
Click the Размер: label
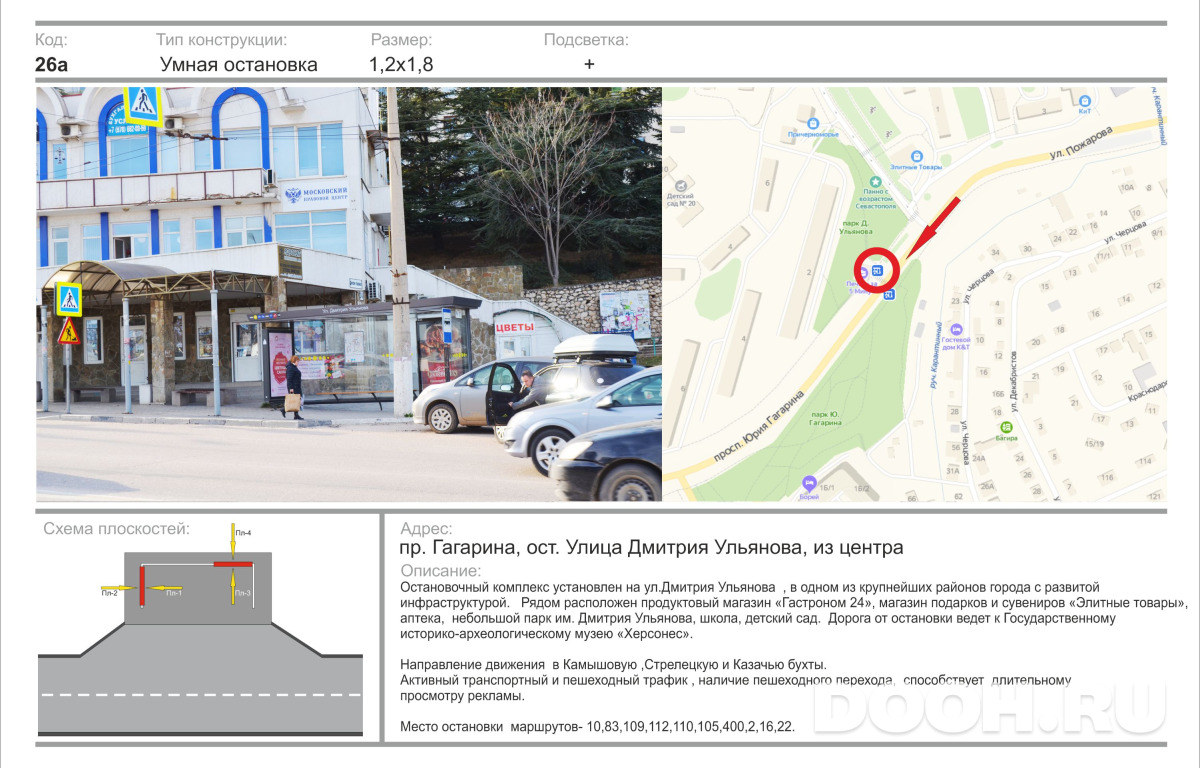(402, 40)
